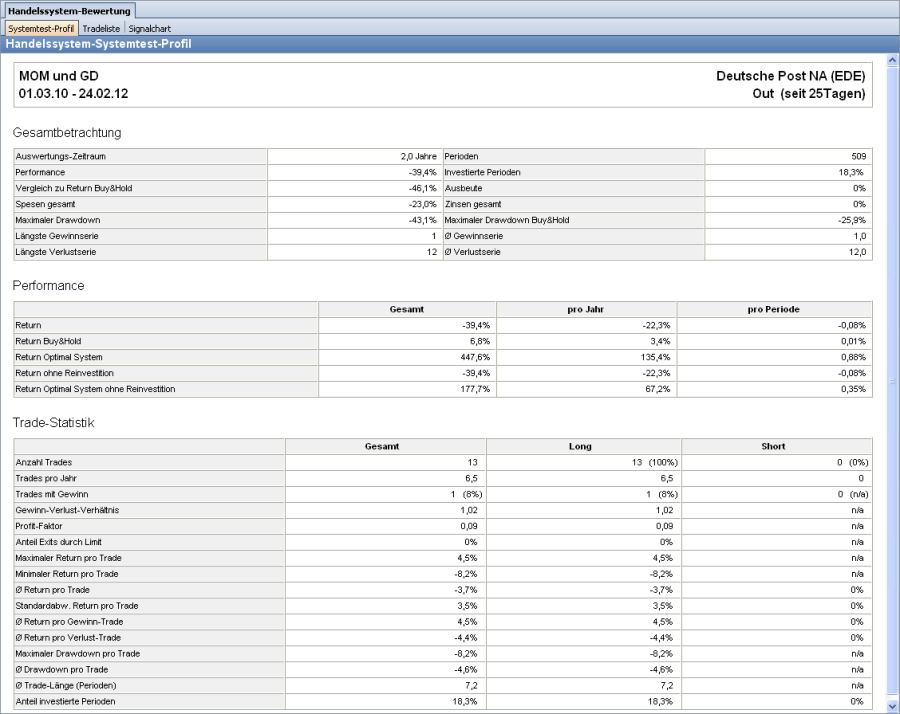
Task: Click the Maximaler Drawdown Buy&Hold label
Action: [506, 220]
